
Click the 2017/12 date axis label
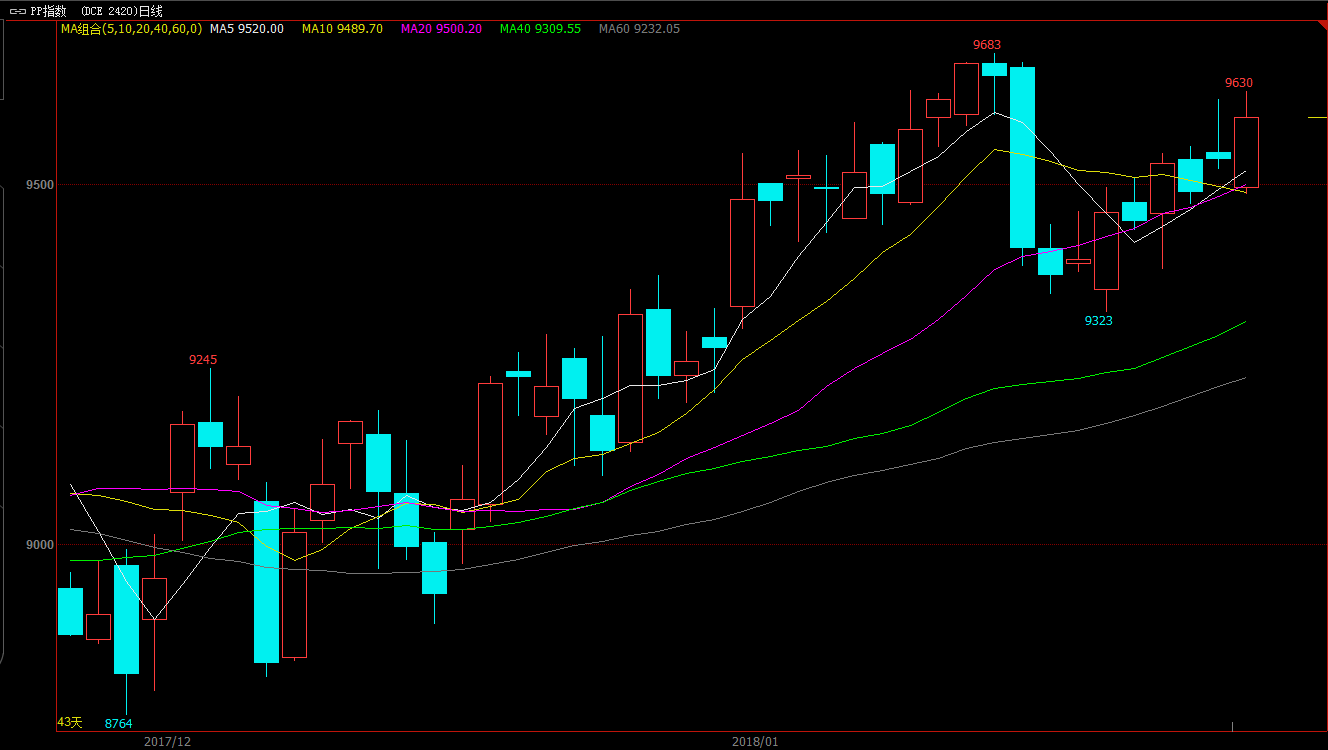pos(167,741)
